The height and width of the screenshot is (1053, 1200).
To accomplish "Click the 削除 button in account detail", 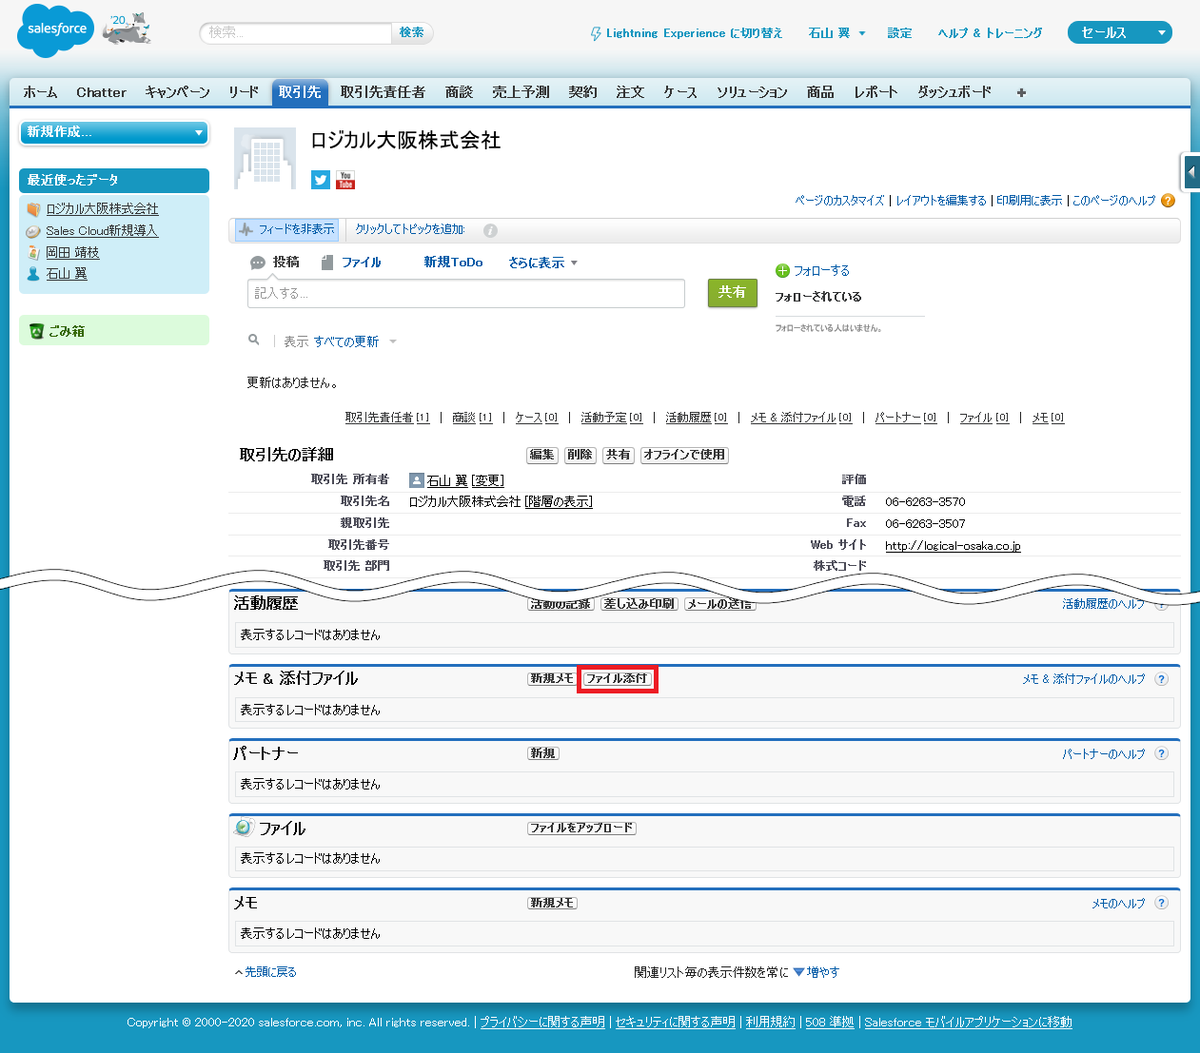I will pos(580,455).
